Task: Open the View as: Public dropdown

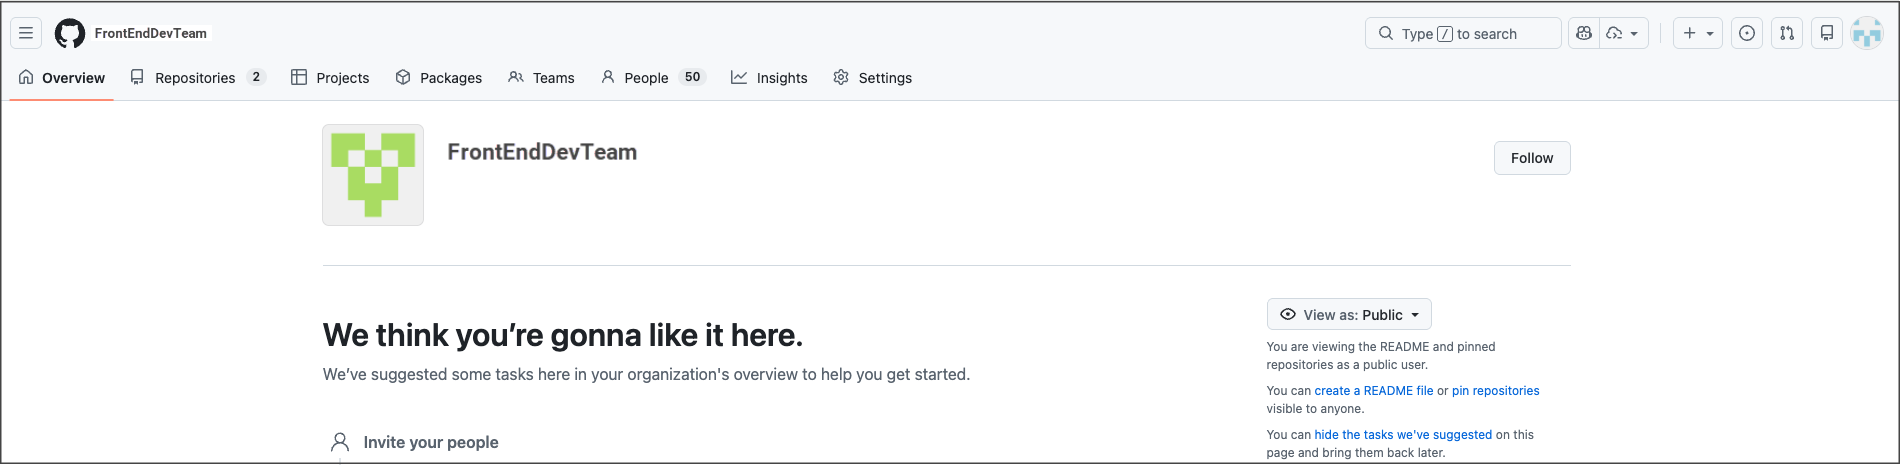Action: coord(1349,314)
